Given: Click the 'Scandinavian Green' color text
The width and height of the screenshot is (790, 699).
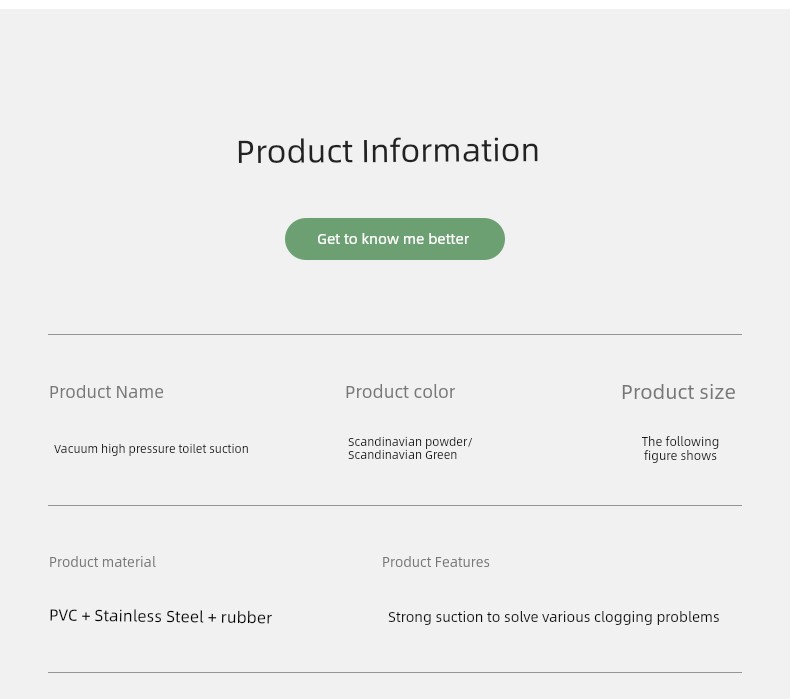Looking at the screenshot, I should (x=403, y=455).
